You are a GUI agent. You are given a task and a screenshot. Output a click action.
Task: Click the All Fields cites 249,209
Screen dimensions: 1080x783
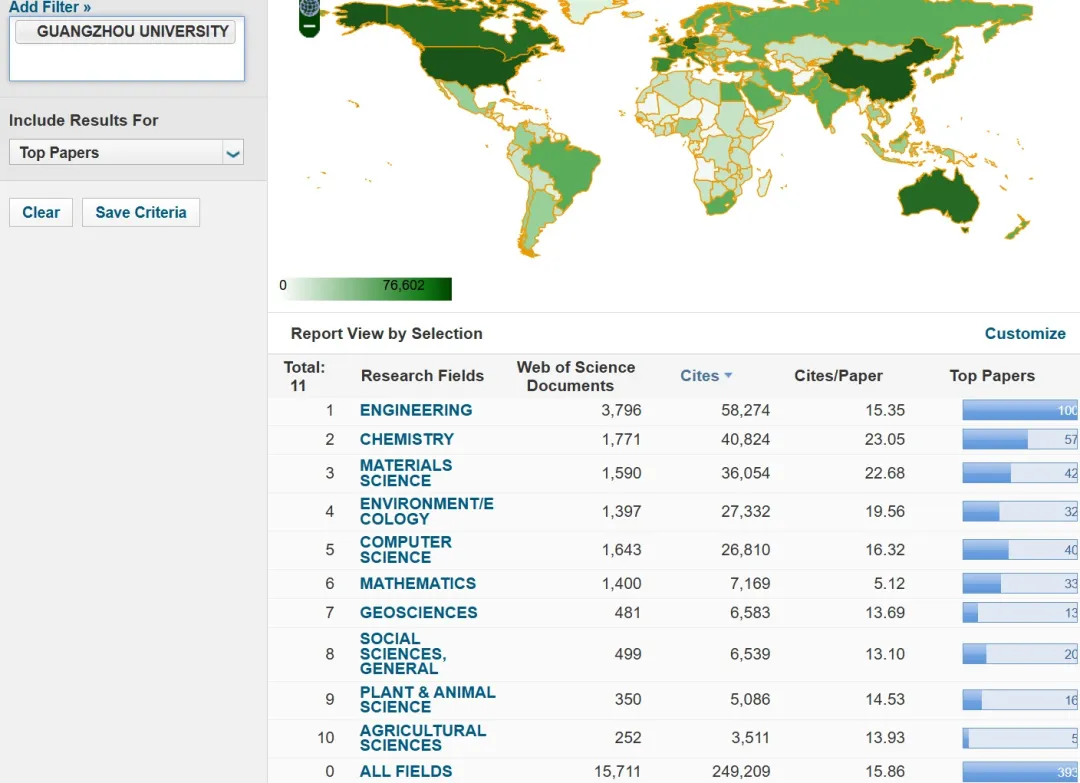tap(741, 771)
